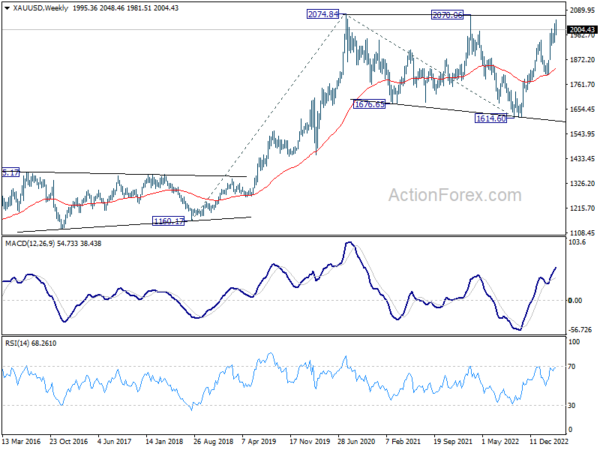The image size is (600, 450).
Task: Select the 1676.65 support label
Action: 370,104
